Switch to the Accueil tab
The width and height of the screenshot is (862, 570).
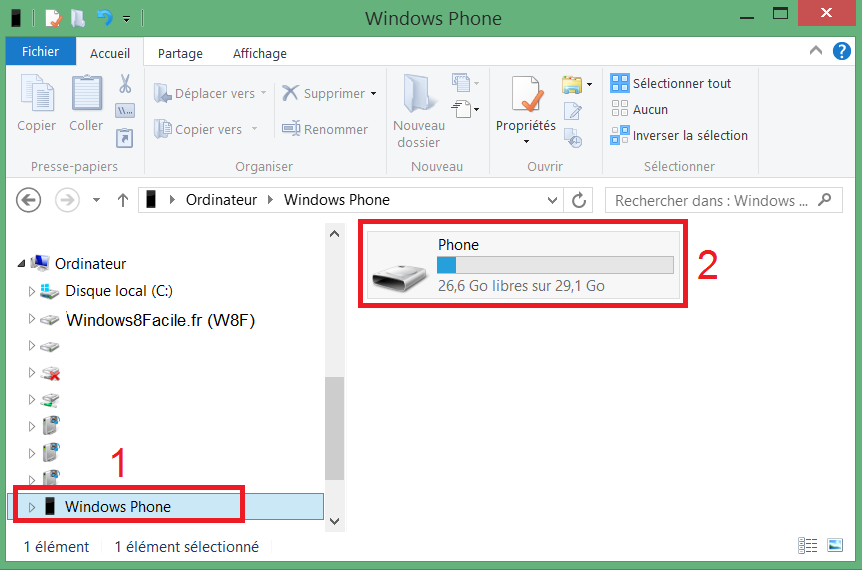tap(110, 53)
